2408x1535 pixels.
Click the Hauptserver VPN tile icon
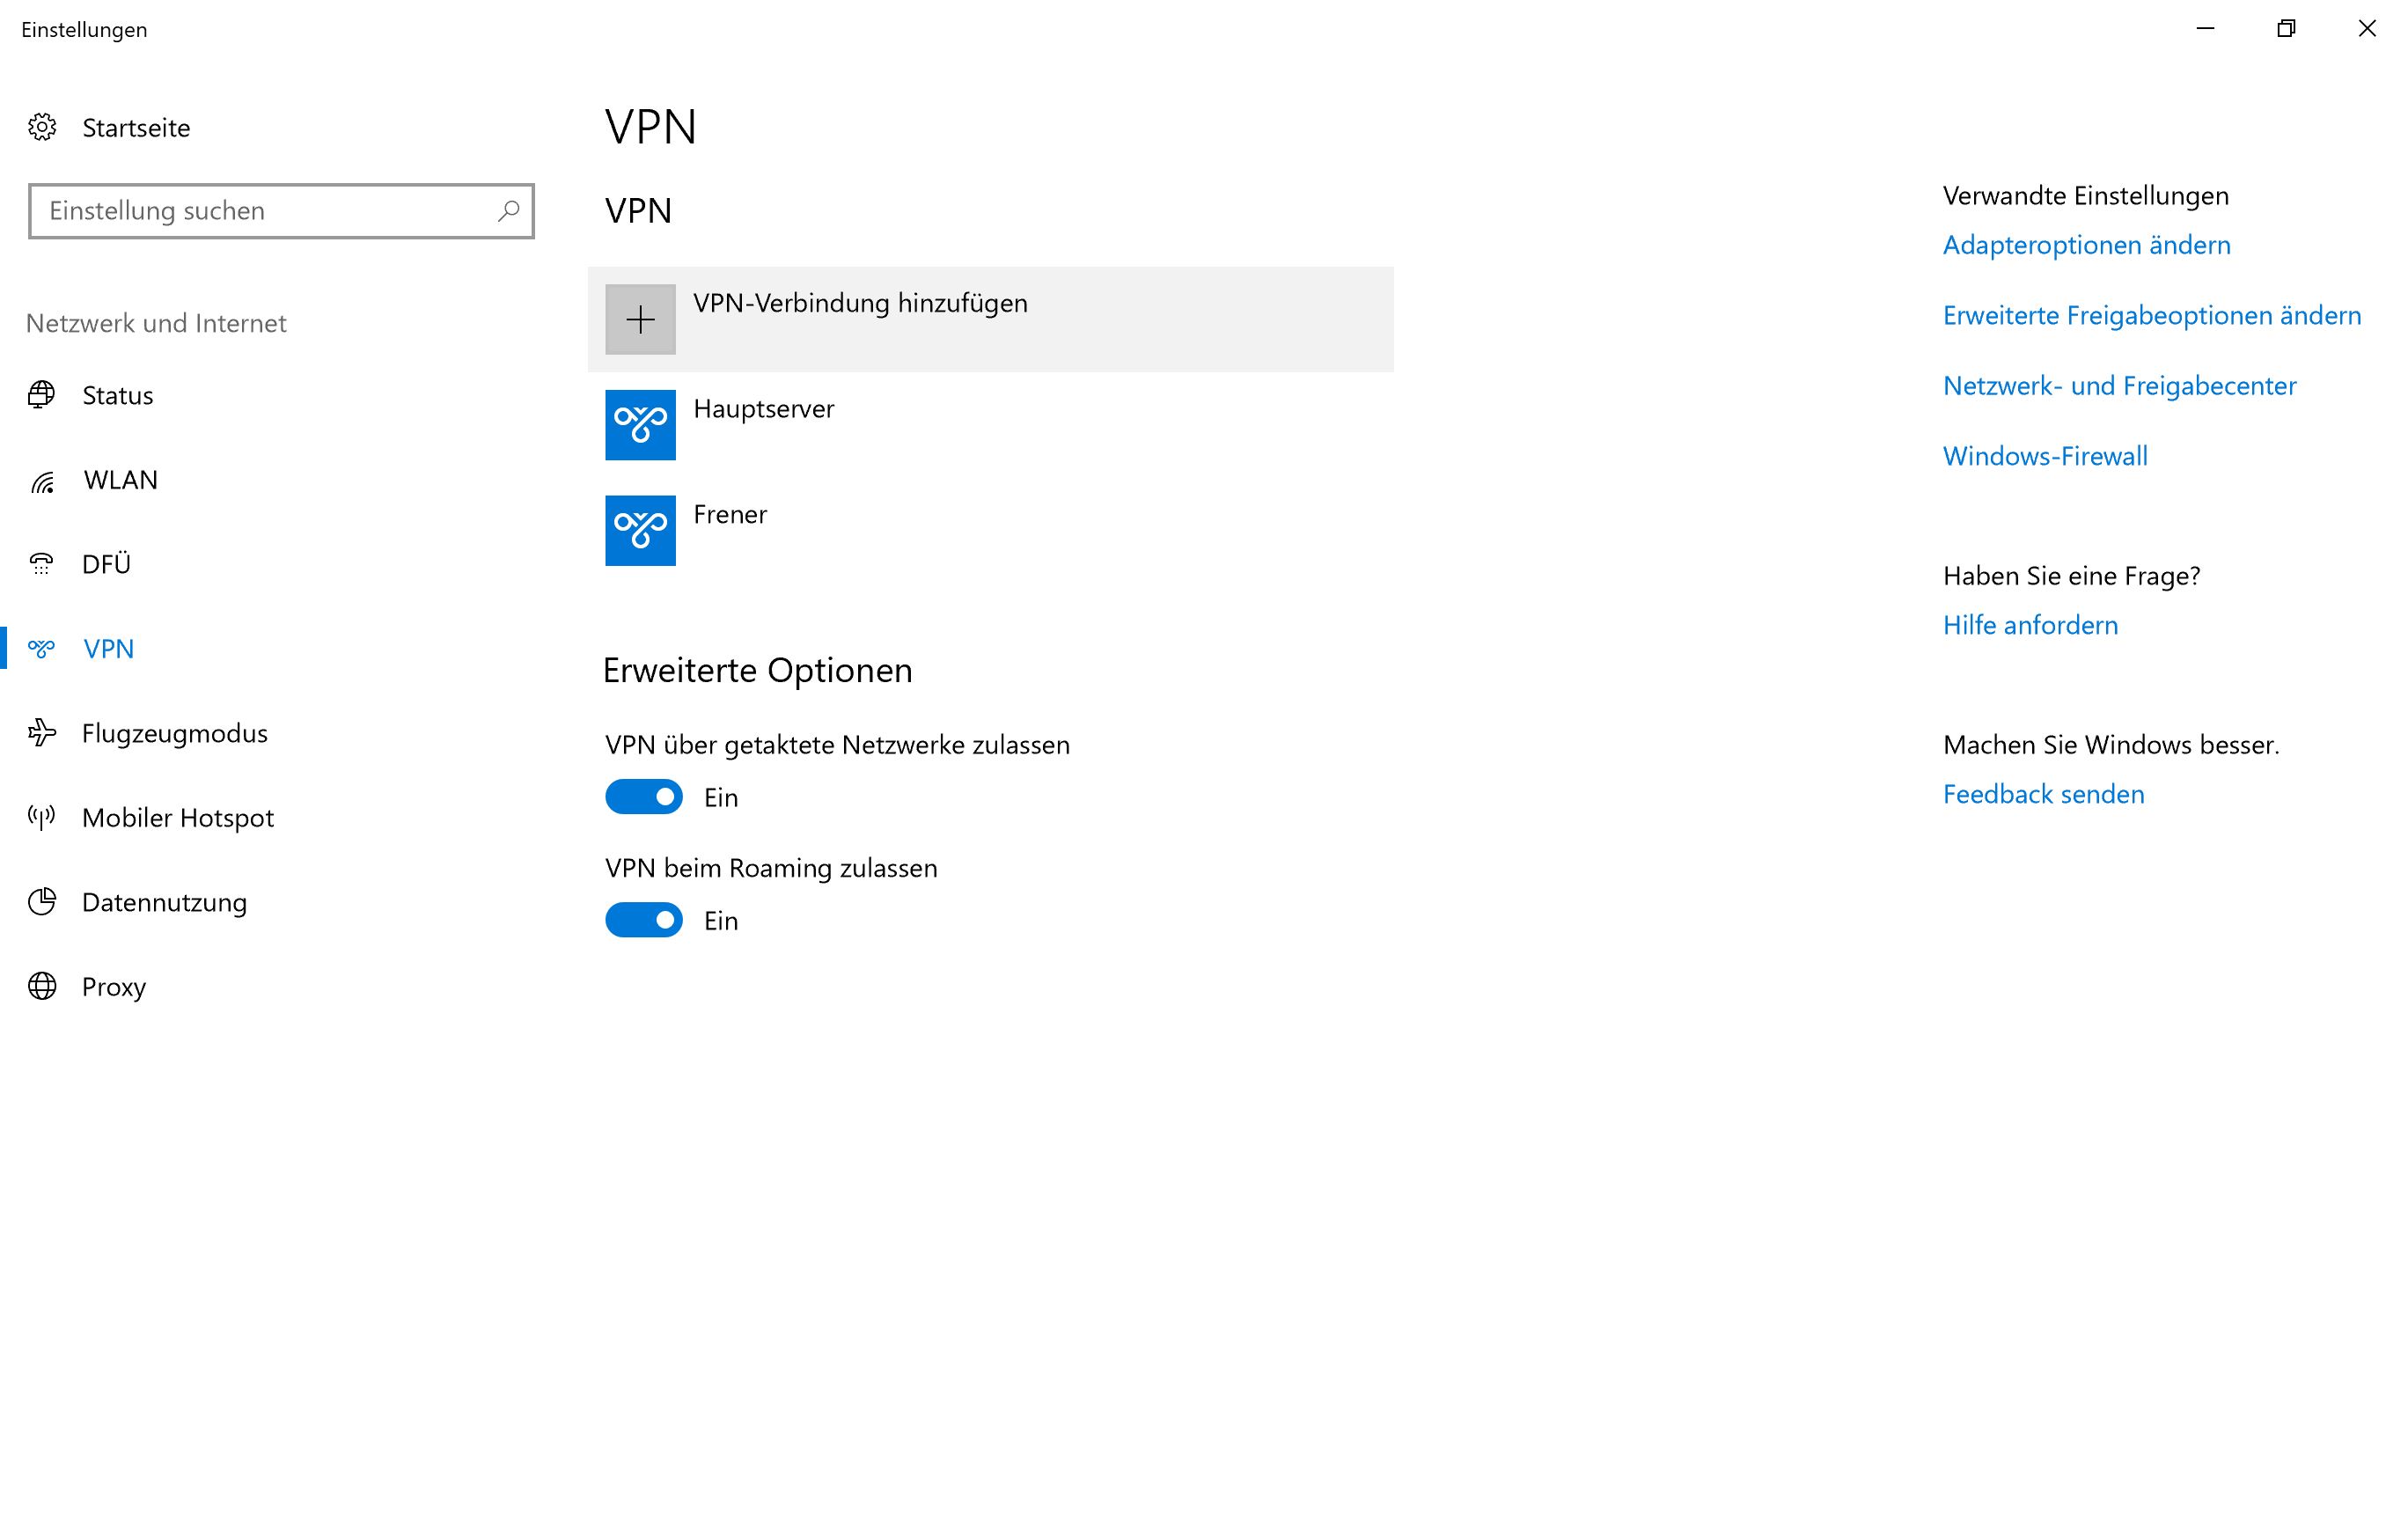click(640, 425)
